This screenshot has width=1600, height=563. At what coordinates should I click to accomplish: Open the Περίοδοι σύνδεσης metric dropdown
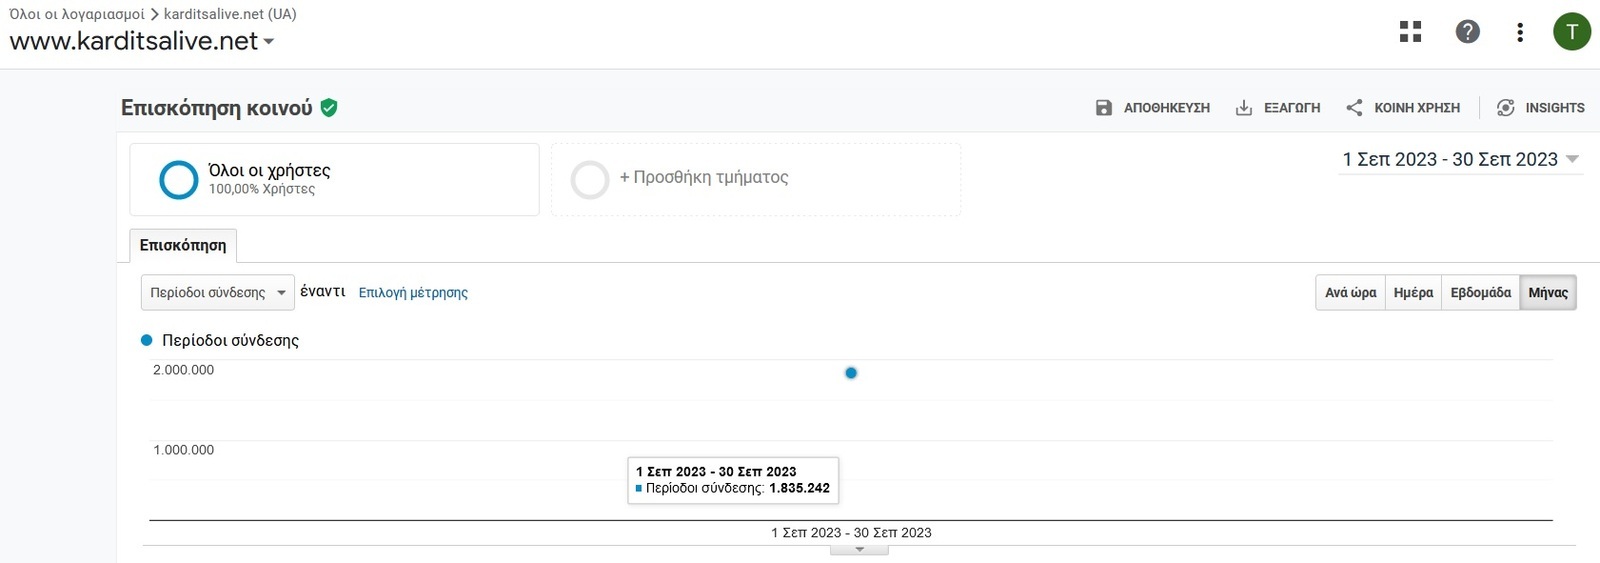tap(218, 293)
